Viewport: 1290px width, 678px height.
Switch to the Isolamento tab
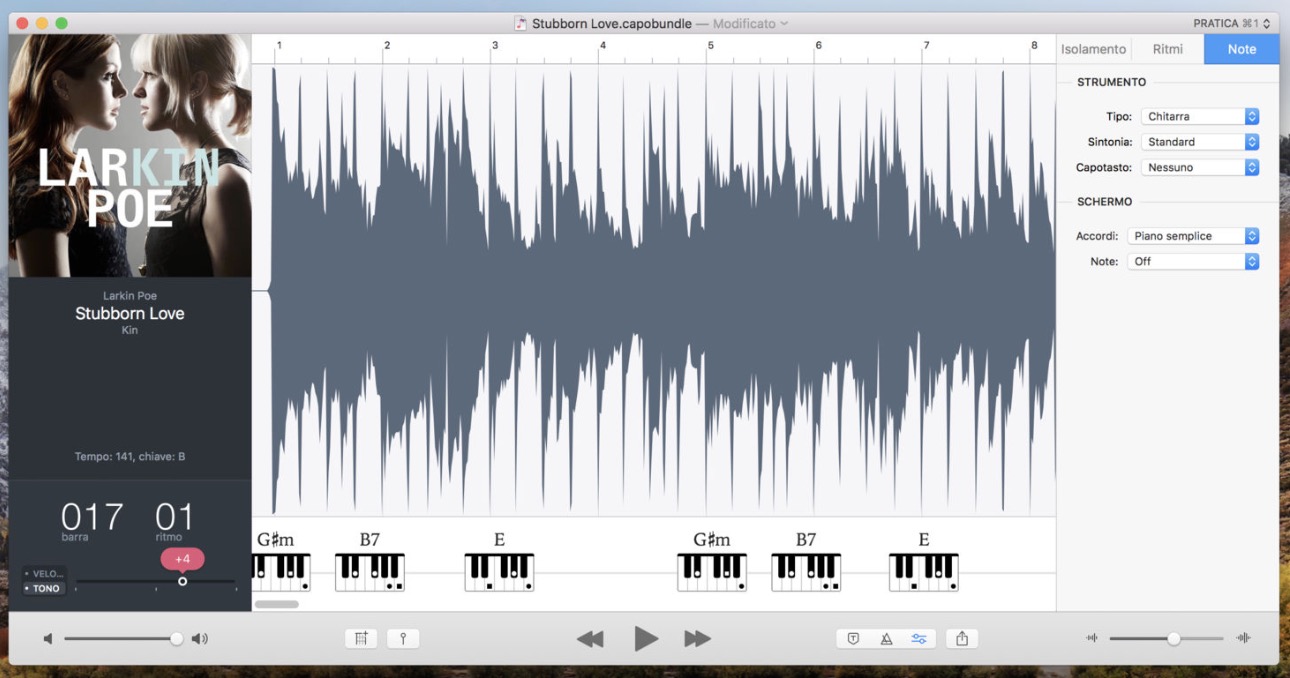point(1093,49)
